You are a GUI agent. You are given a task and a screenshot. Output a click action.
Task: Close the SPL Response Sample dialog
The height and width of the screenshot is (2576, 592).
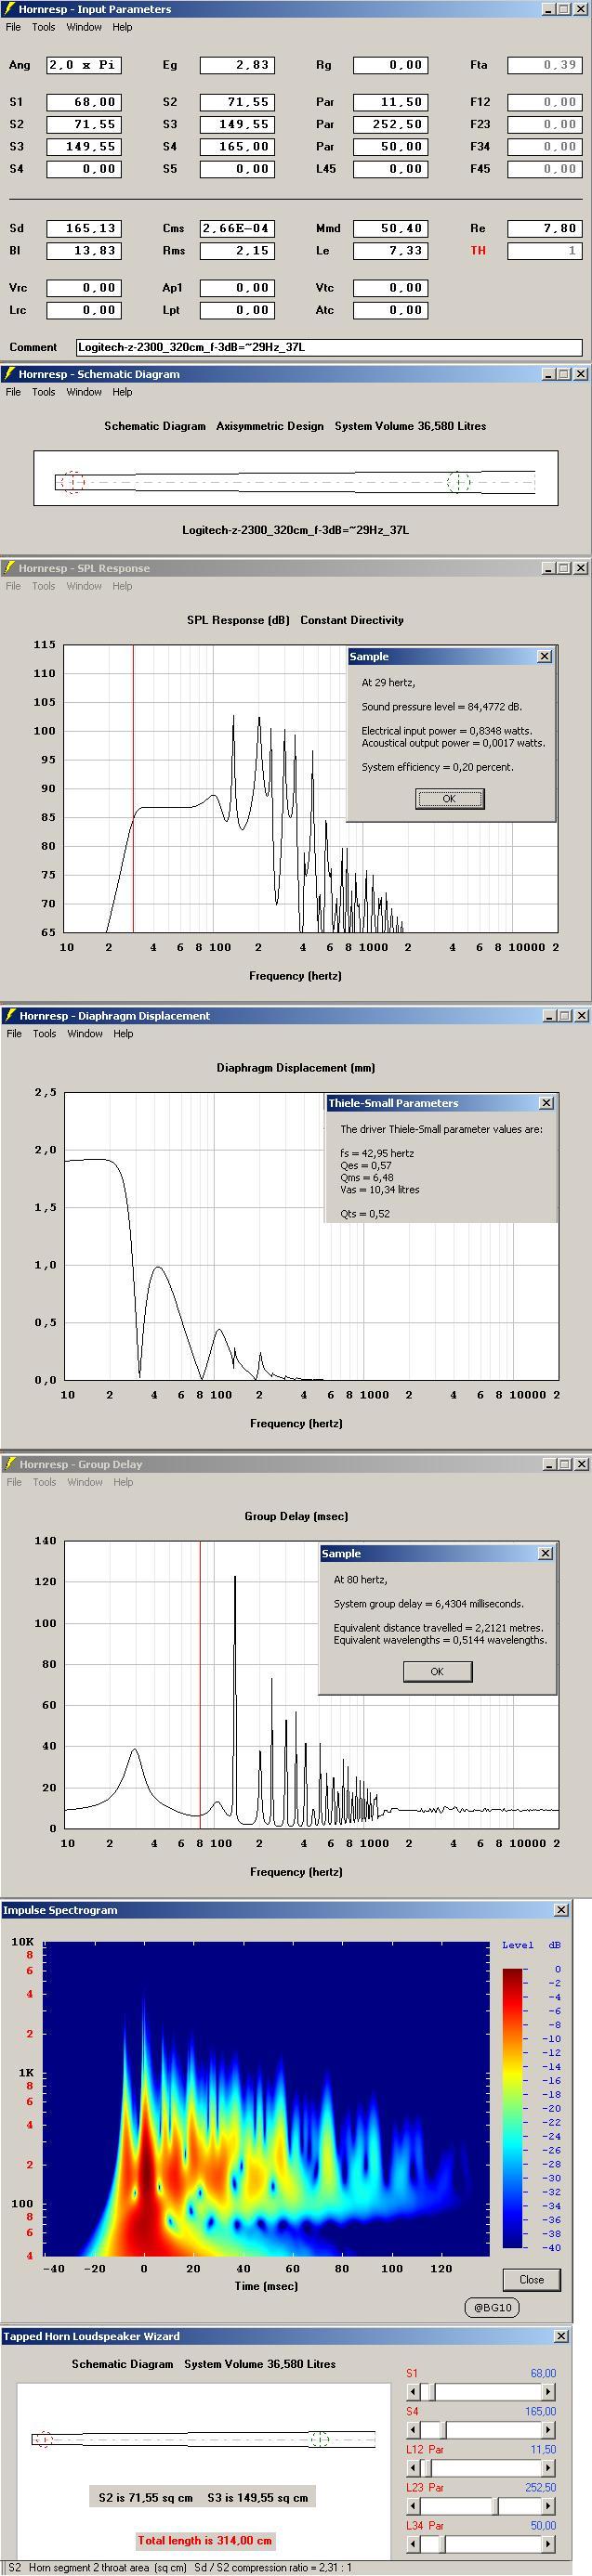pos(544,656)
